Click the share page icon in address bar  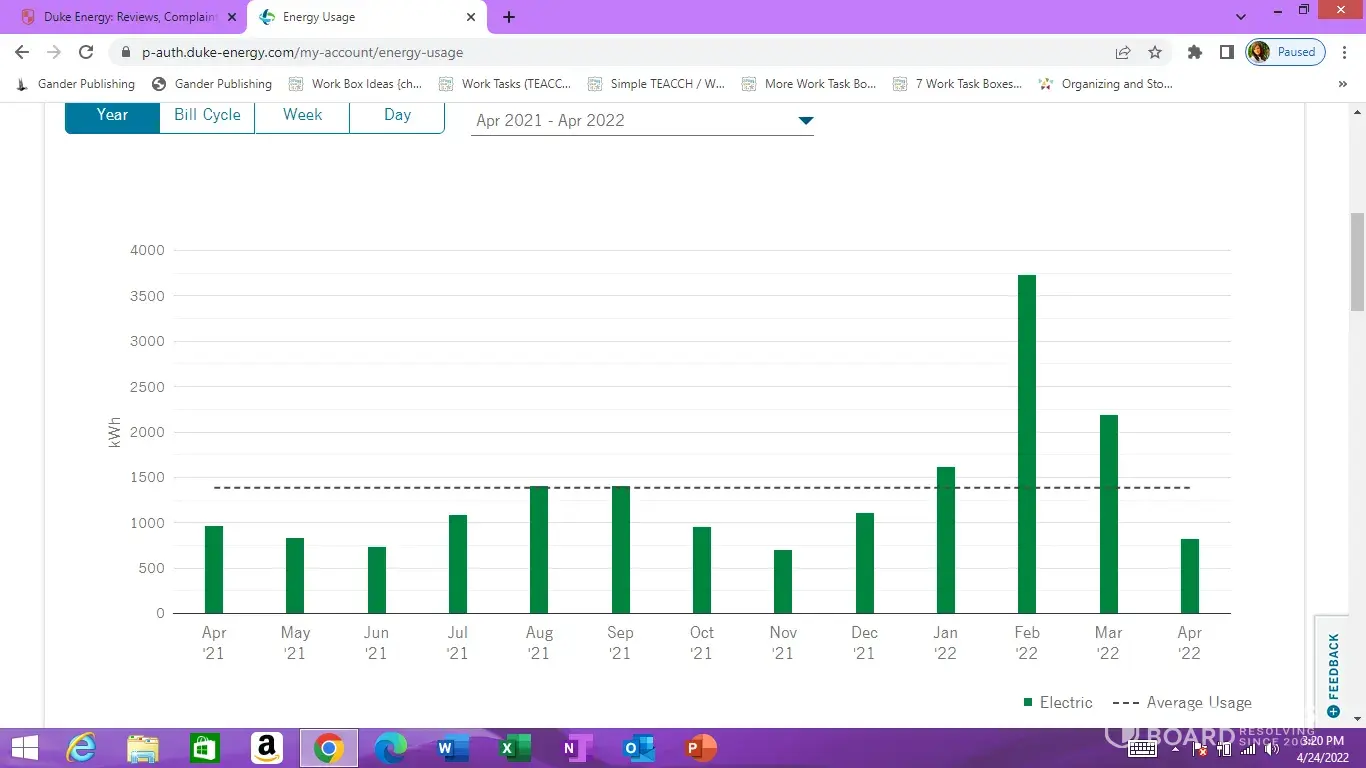(1123, 52)
